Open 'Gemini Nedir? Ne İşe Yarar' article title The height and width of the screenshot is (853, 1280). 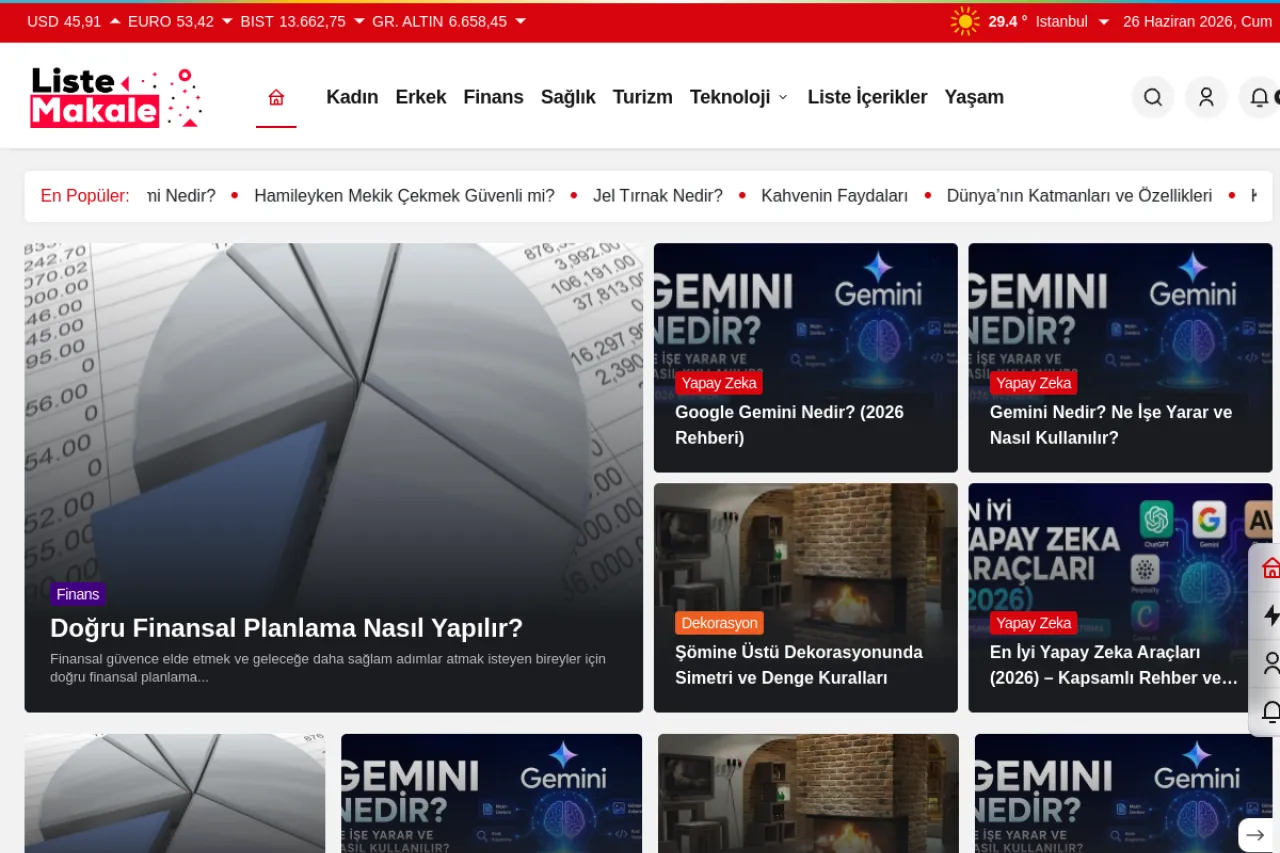click(1111, 425)
